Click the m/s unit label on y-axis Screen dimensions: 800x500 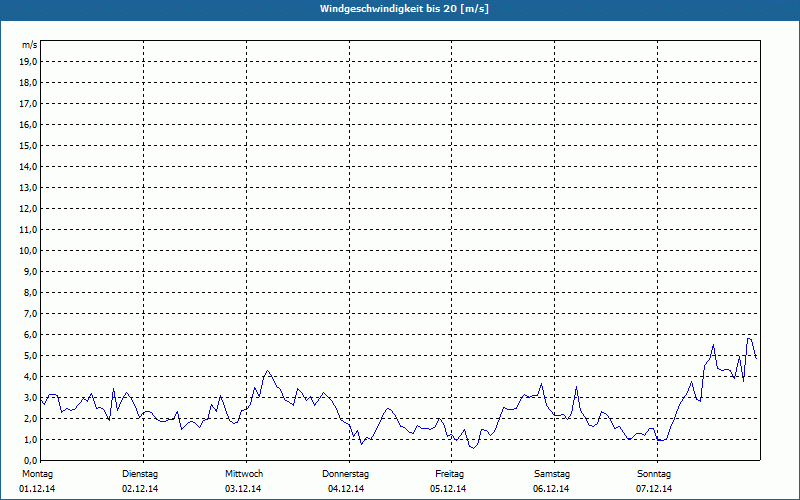(x=30, y=45)
